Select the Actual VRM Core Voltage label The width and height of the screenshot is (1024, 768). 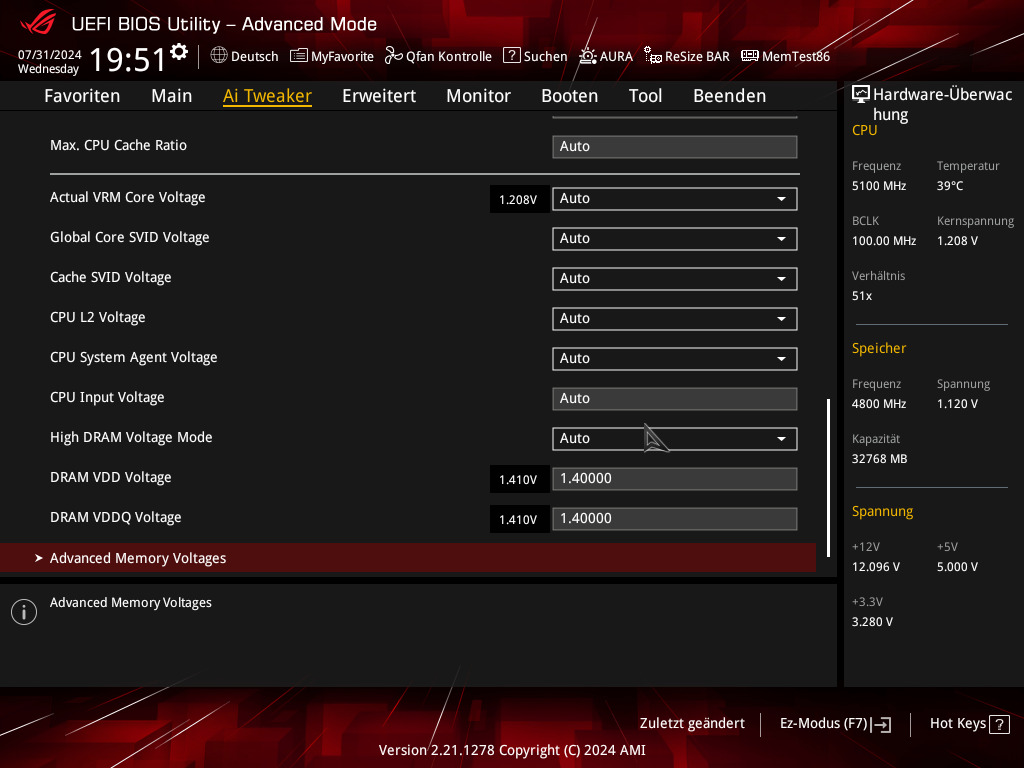(127, 197)
